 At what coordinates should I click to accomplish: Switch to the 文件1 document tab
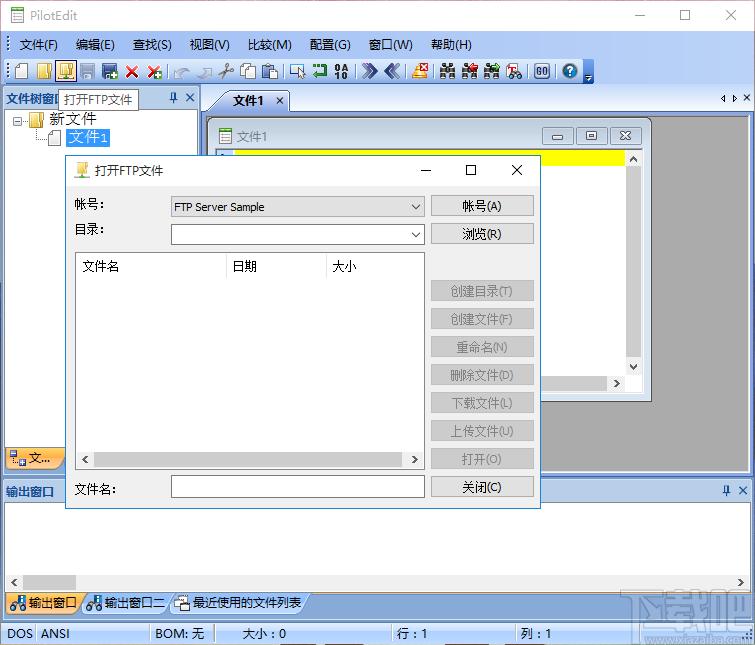click(x=248, y=101)
